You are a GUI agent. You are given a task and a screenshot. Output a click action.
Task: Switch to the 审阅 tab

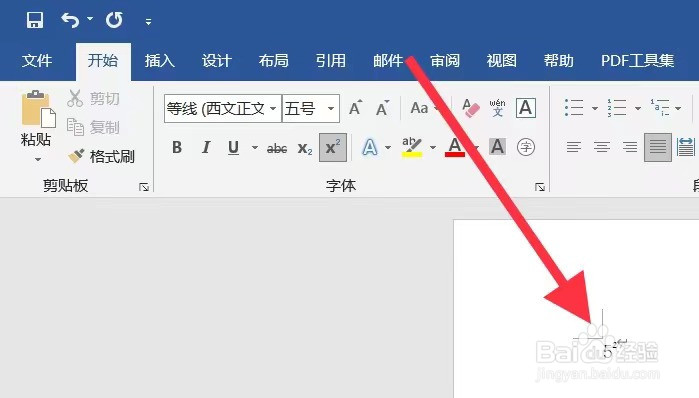pyautogui.click(x=444, y=61)
